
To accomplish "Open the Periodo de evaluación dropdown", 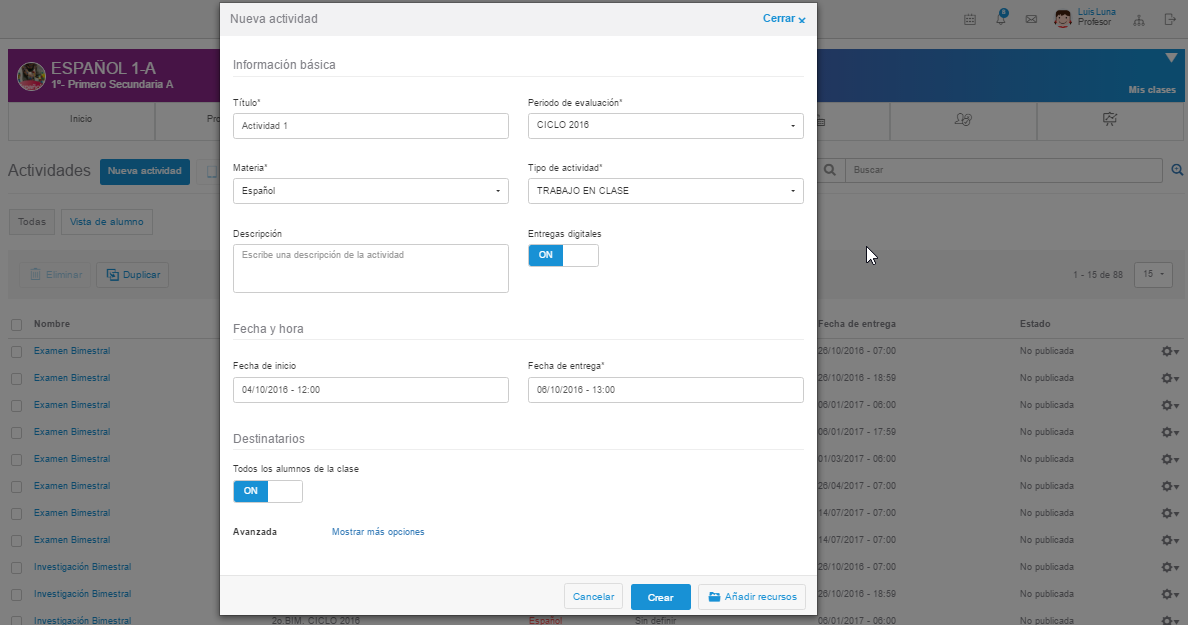I will click(665, 126).
